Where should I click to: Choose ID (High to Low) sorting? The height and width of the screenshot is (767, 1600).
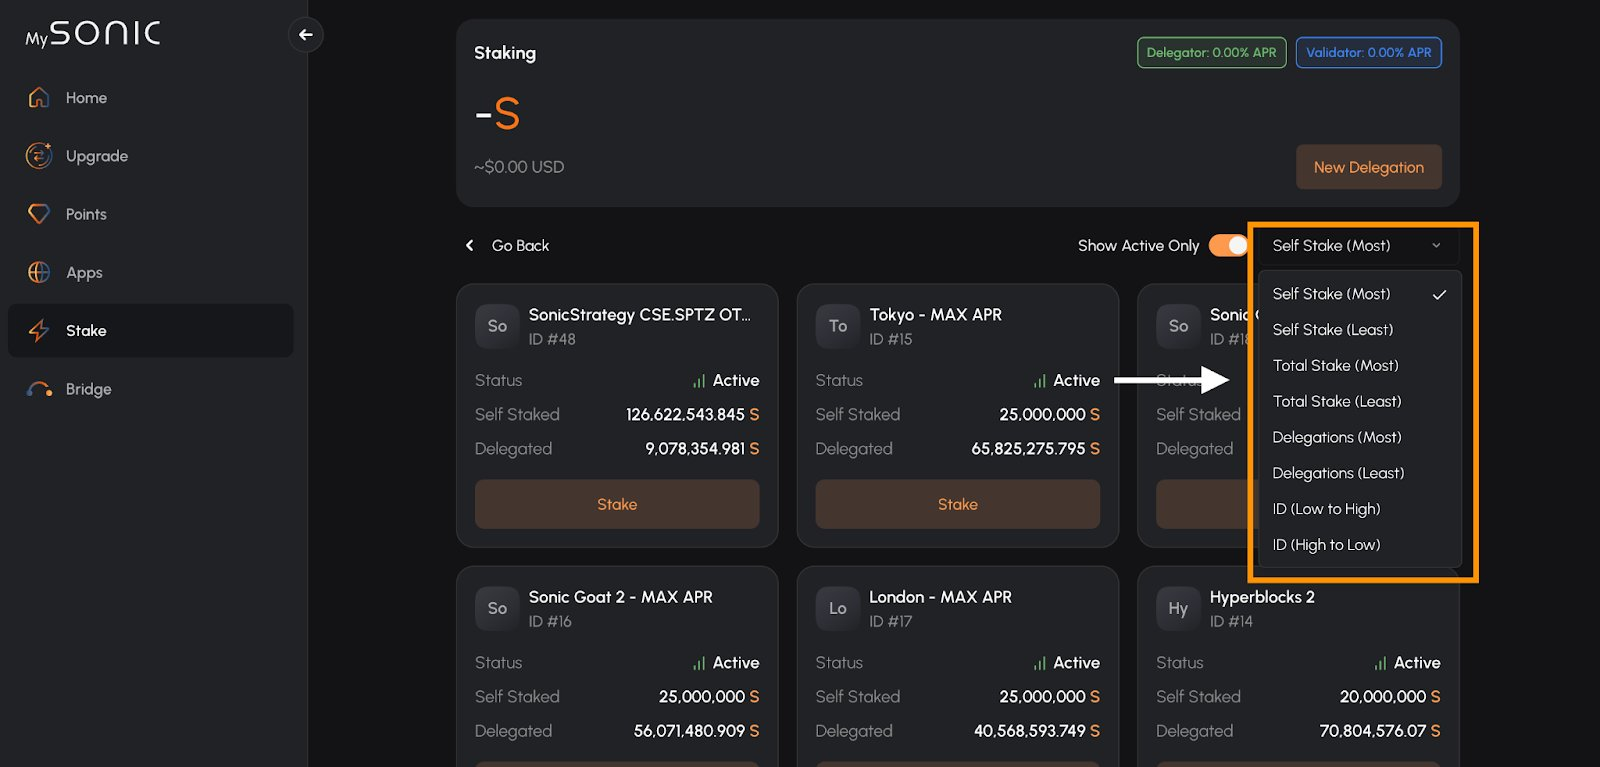(1326, 545)
